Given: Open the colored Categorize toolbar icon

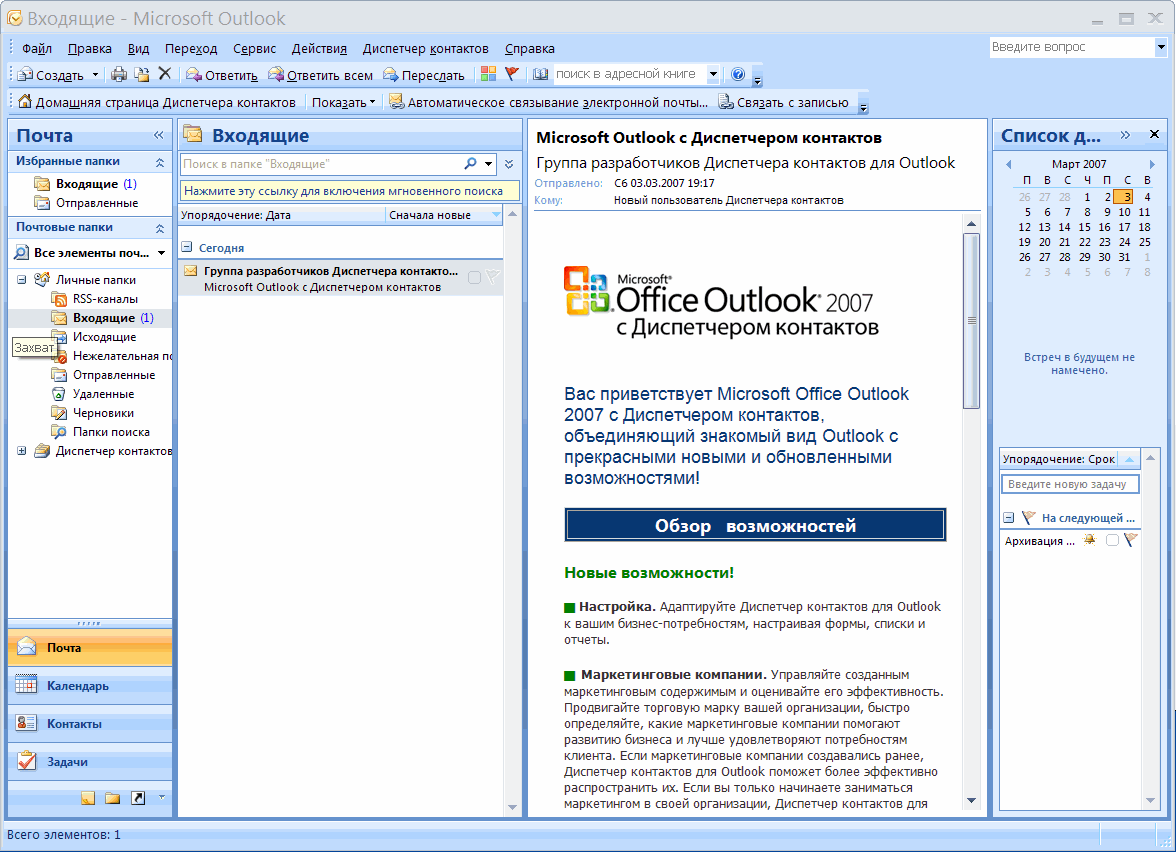Looking at the screenshot, I should 488,74.
